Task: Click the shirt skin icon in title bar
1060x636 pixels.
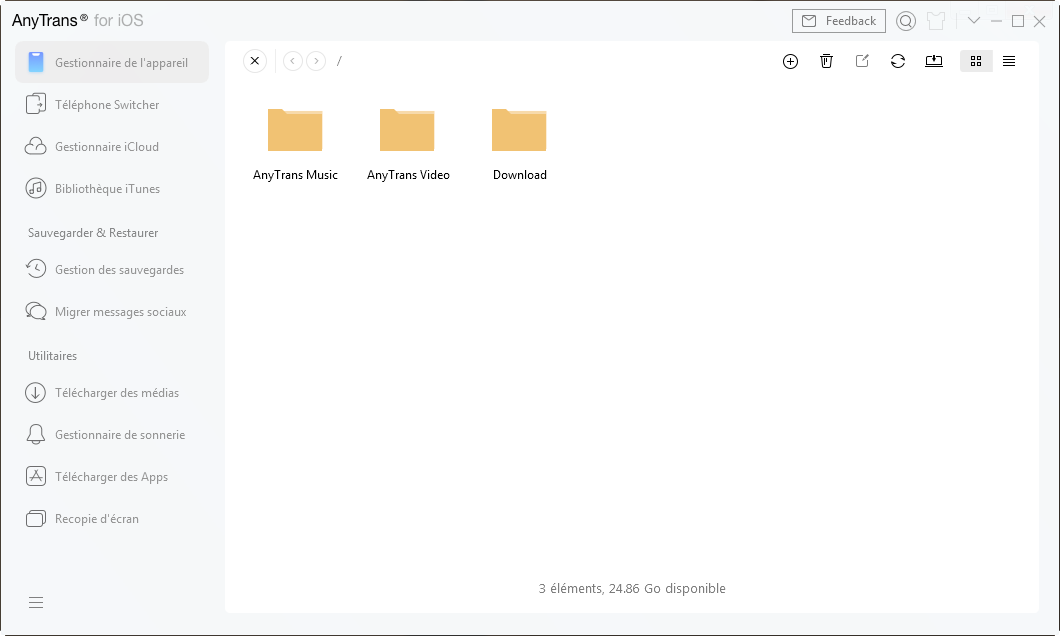Action: [936, 21]
